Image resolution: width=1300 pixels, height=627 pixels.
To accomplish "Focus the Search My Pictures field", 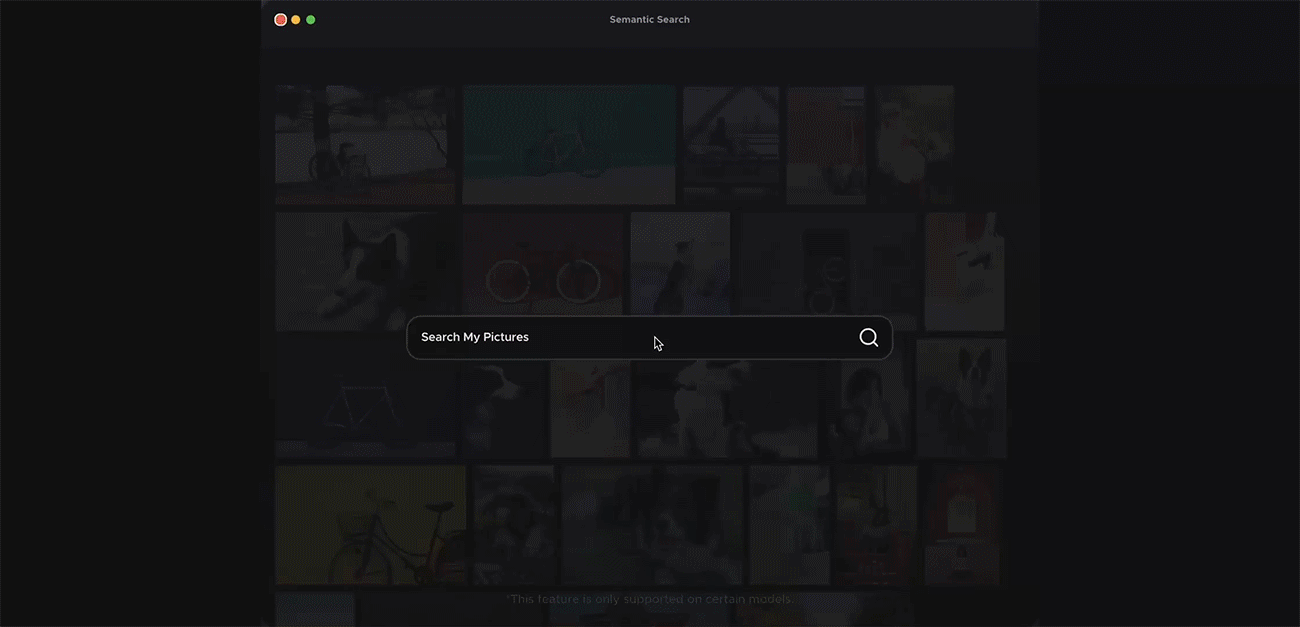I will [630, 338].
